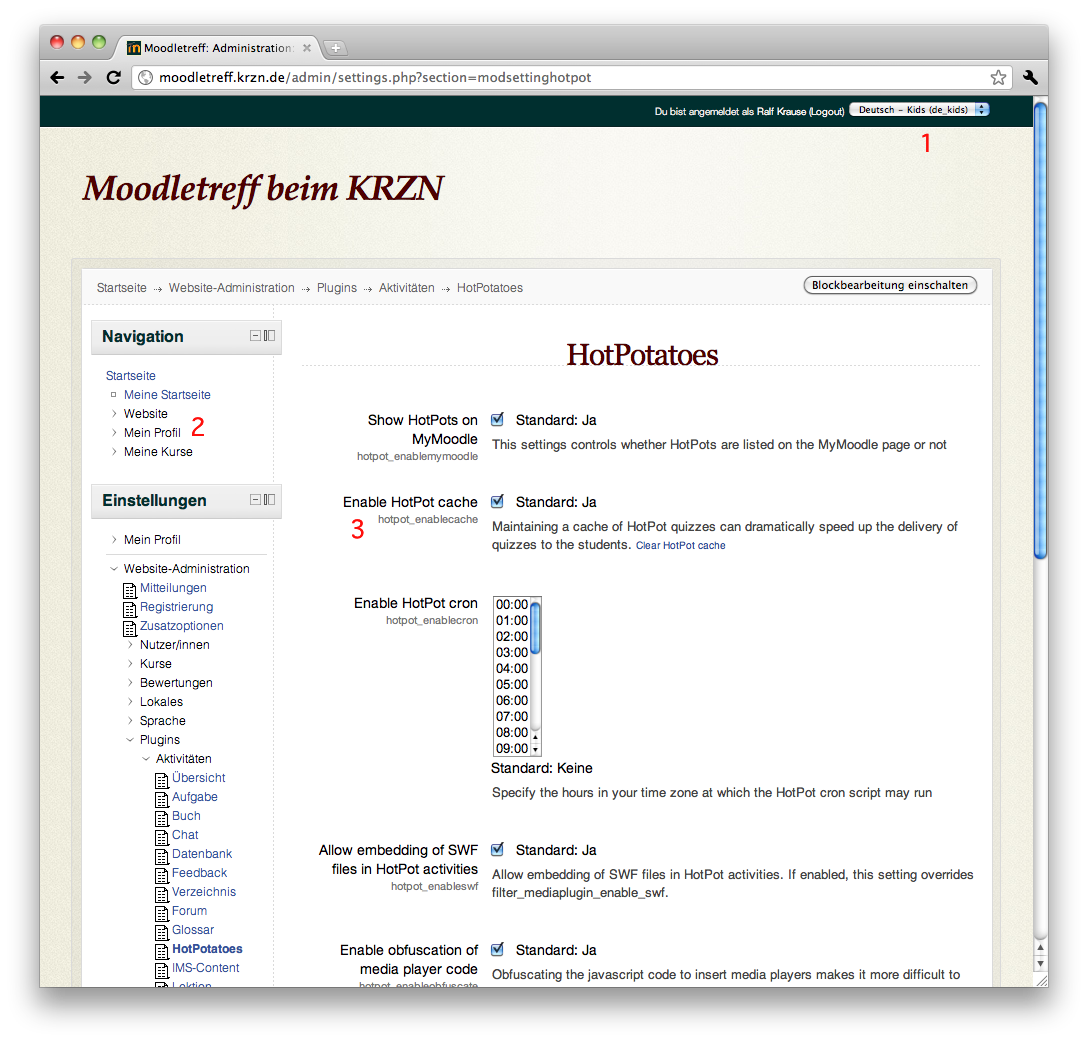Click the Glossar page icon
Image resolution: width=1088 pixels, height=1042 pixels.
(x=162, y=932)
